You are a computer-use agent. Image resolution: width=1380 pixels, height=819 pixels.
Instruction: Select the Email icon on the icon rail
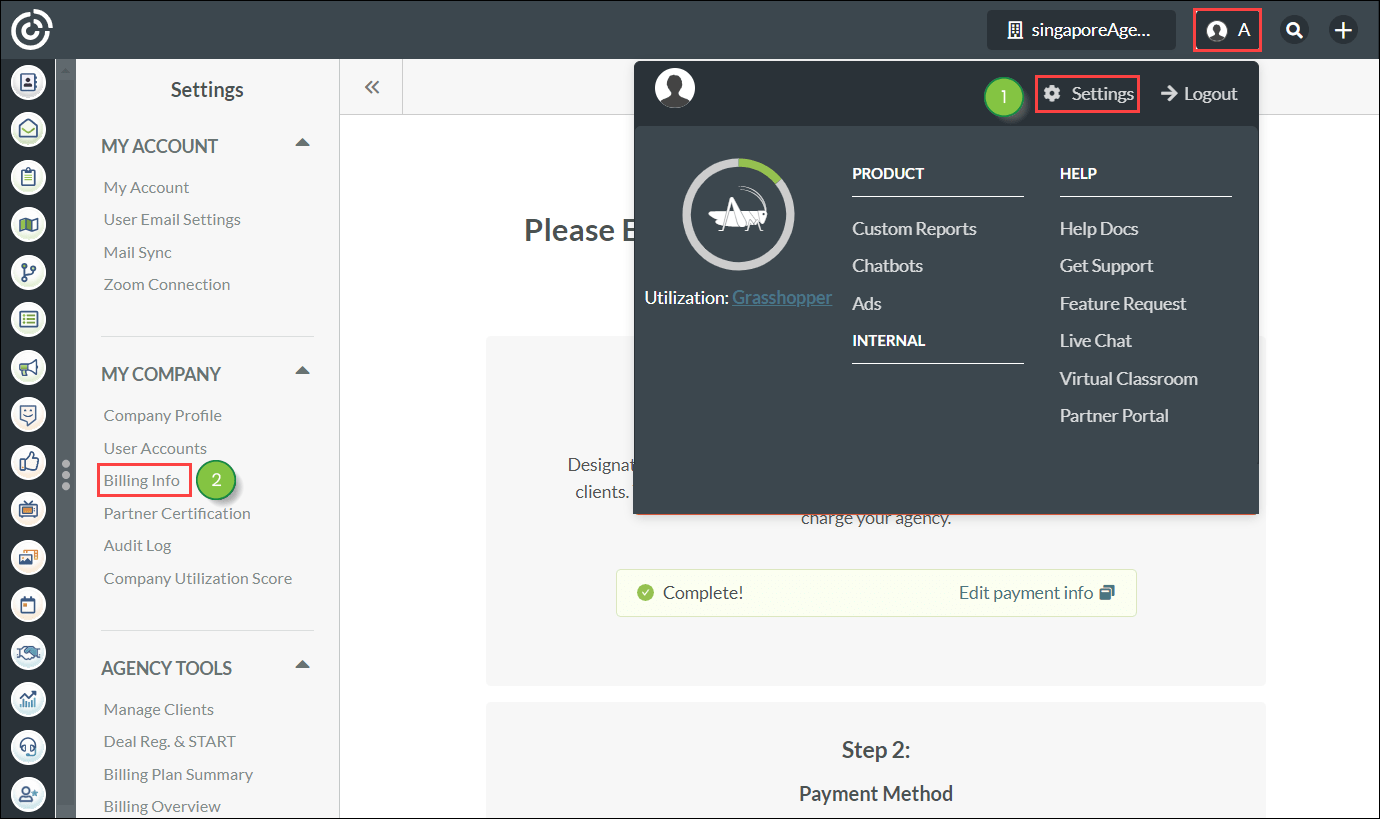pyautogui.click(x=28, y=129)
